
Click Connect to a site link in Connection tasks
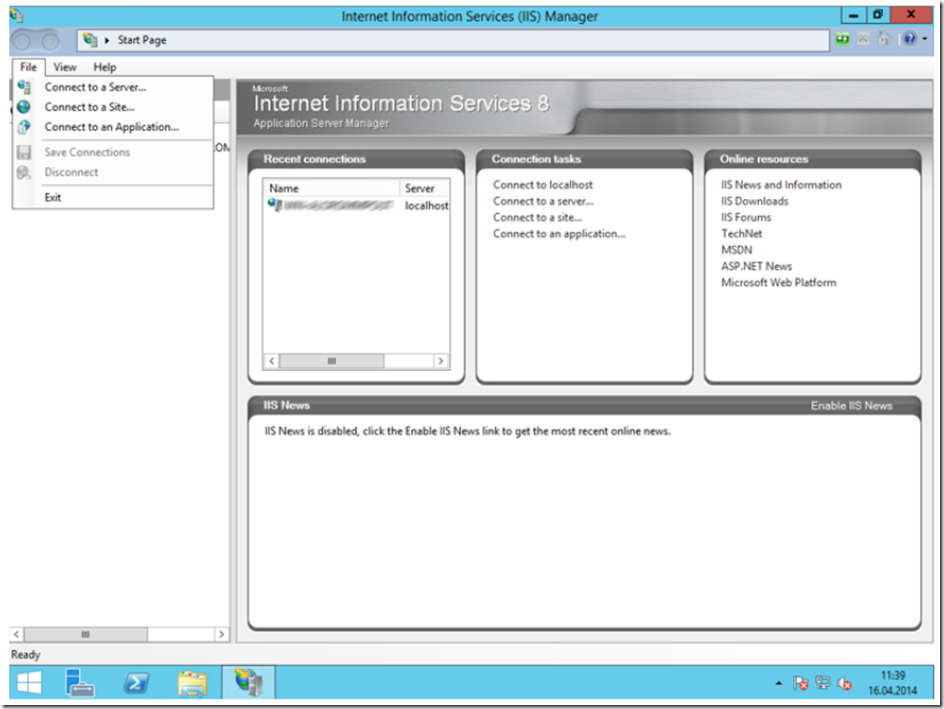pyautogui.click(x=538, y=217)
